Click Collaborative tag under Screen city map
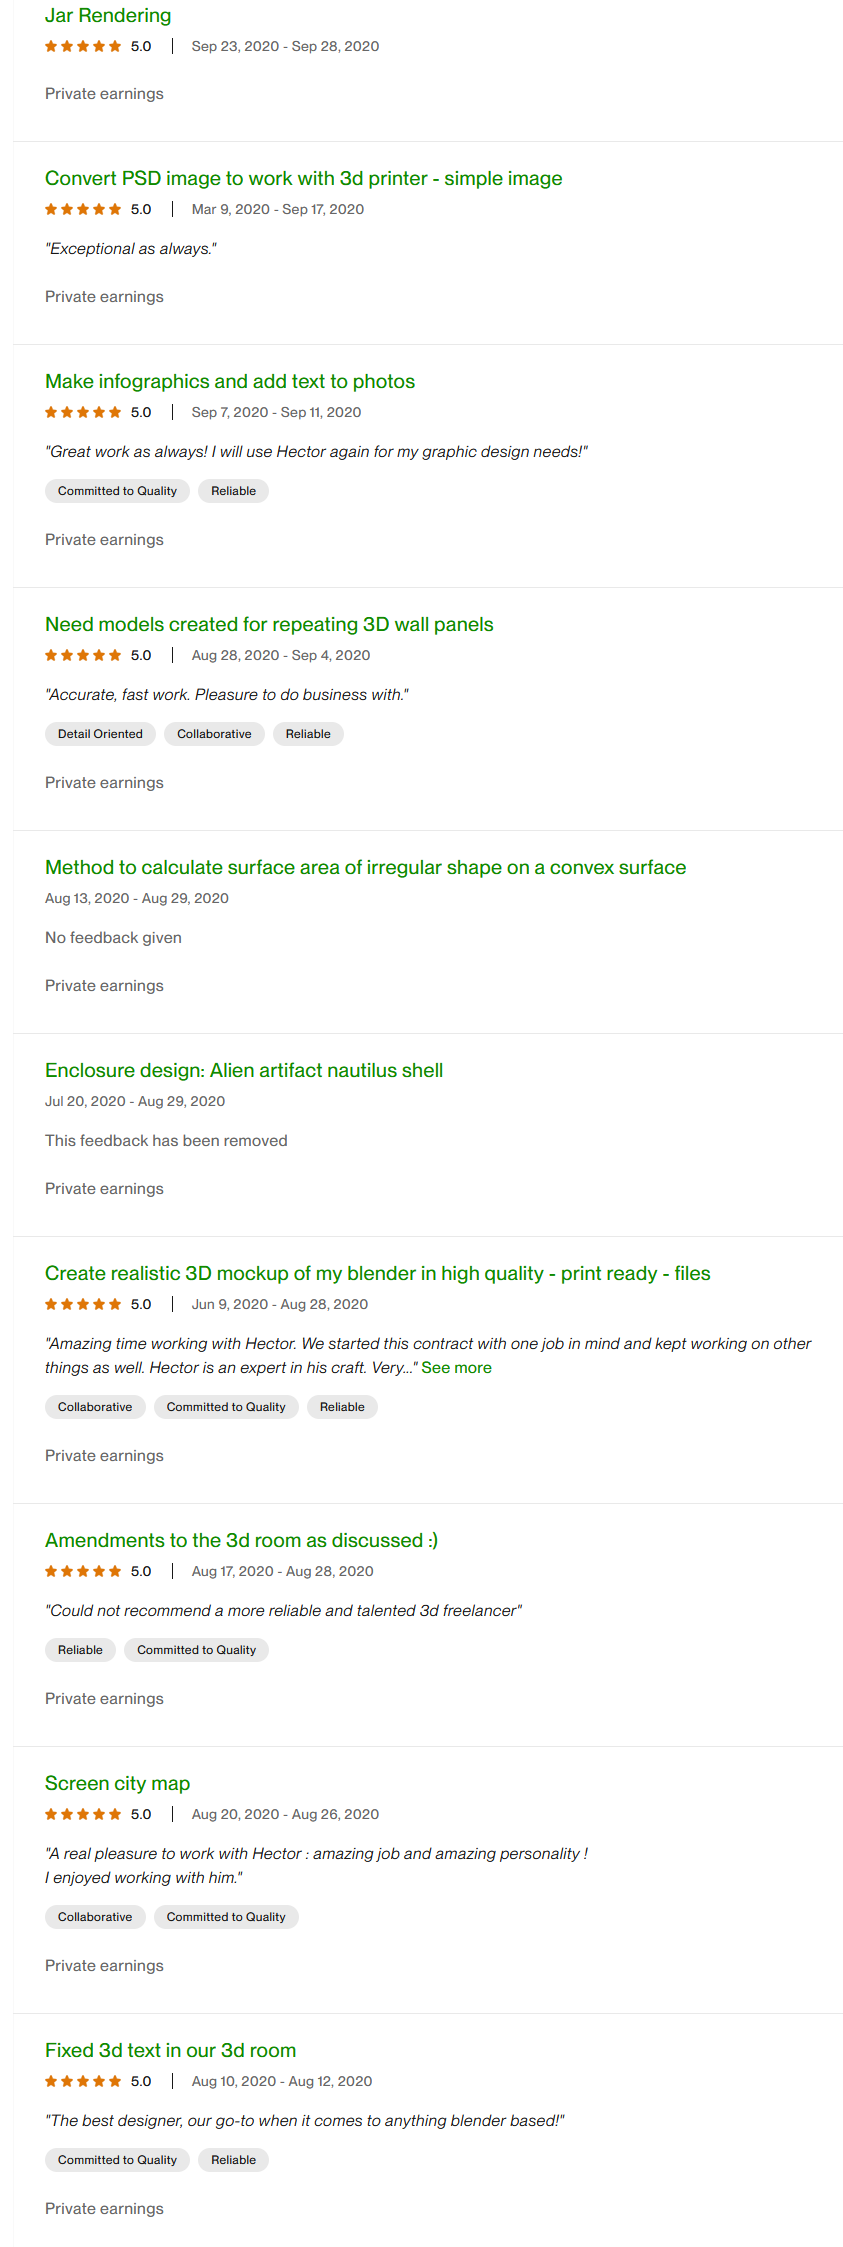The image size is (843, 2247). click(95, 1918)
